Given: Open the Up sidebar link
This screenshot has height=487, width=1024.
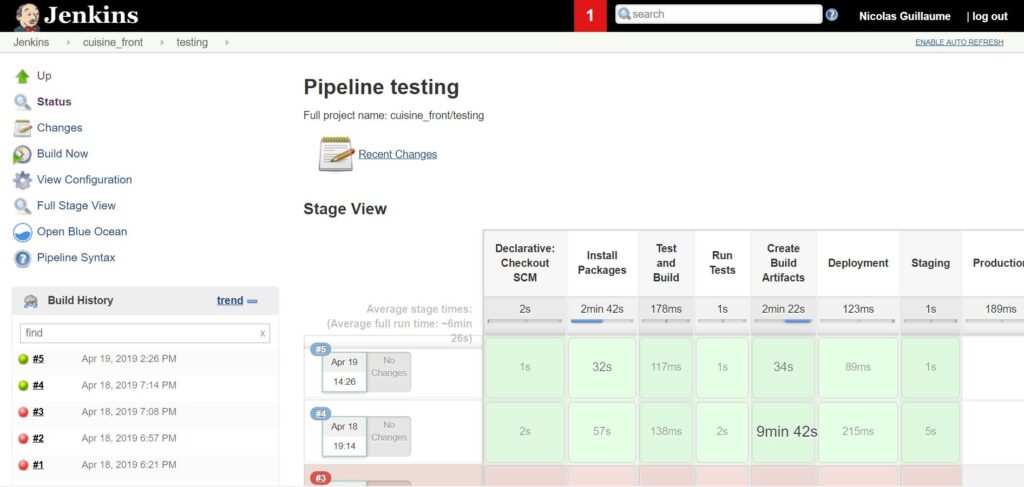Looking at the screenshot, I should point(44,76).
